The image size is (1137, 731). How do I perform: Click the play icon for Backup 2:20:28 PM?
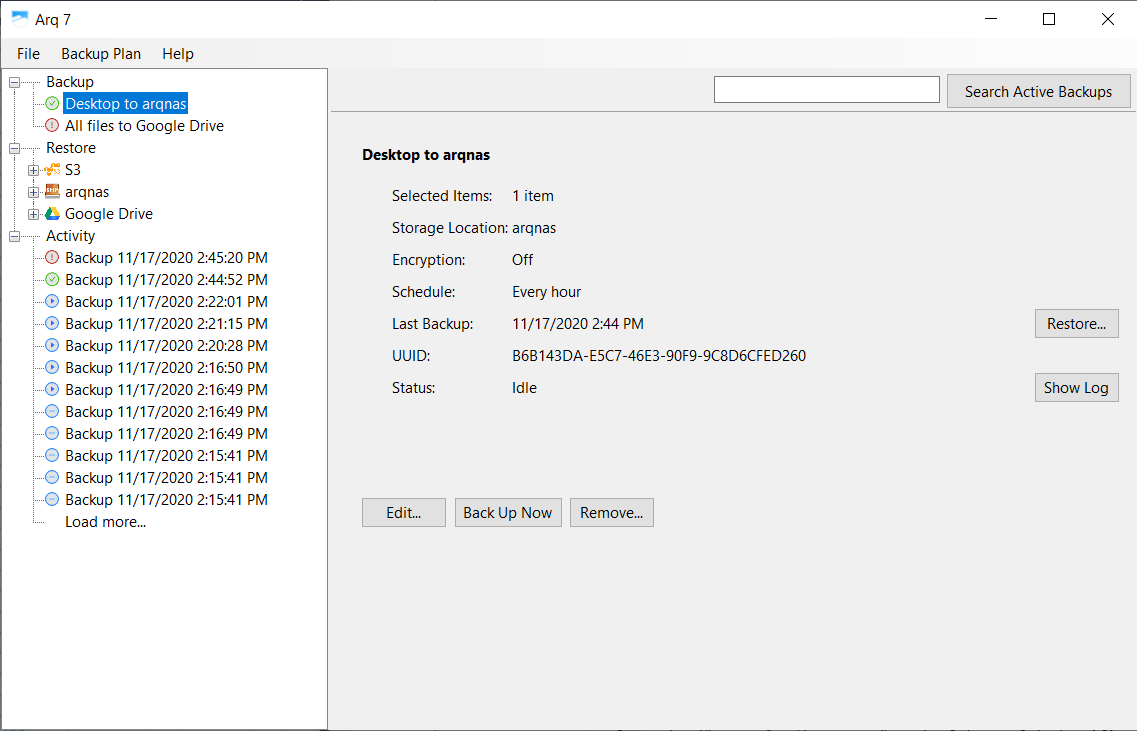tap(52, 345)
